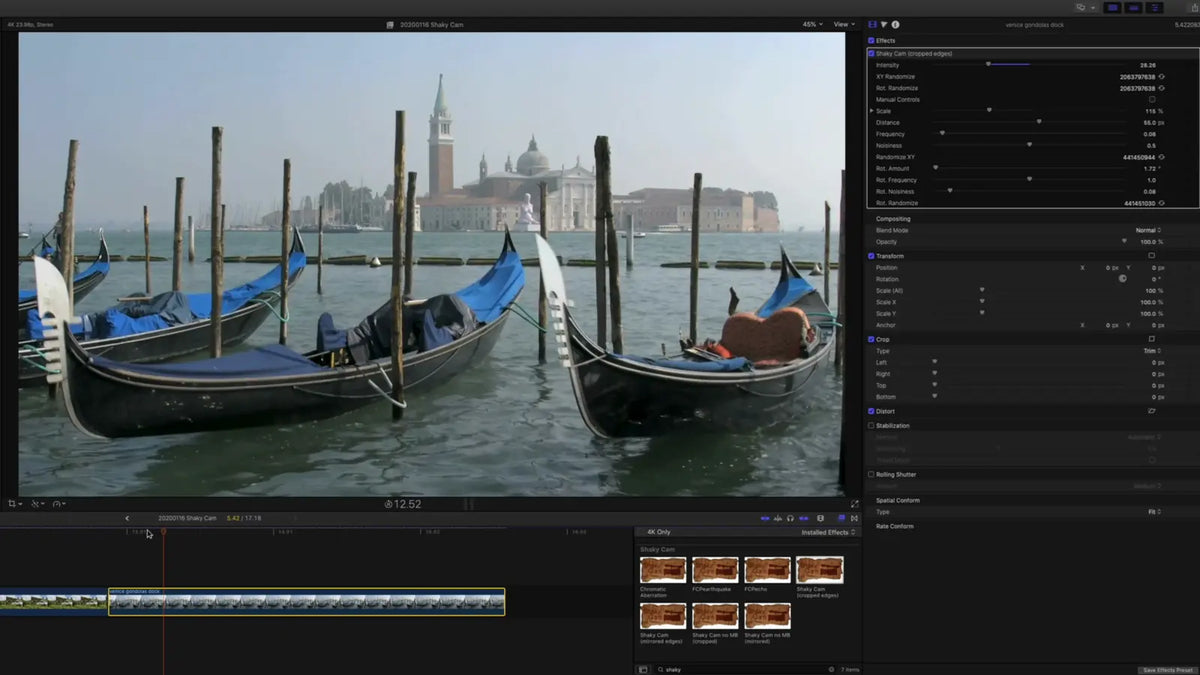Open the Spatial Conform Type Fit dropdown
This screenshot has height=675, width=1200.
(1154, 512)
